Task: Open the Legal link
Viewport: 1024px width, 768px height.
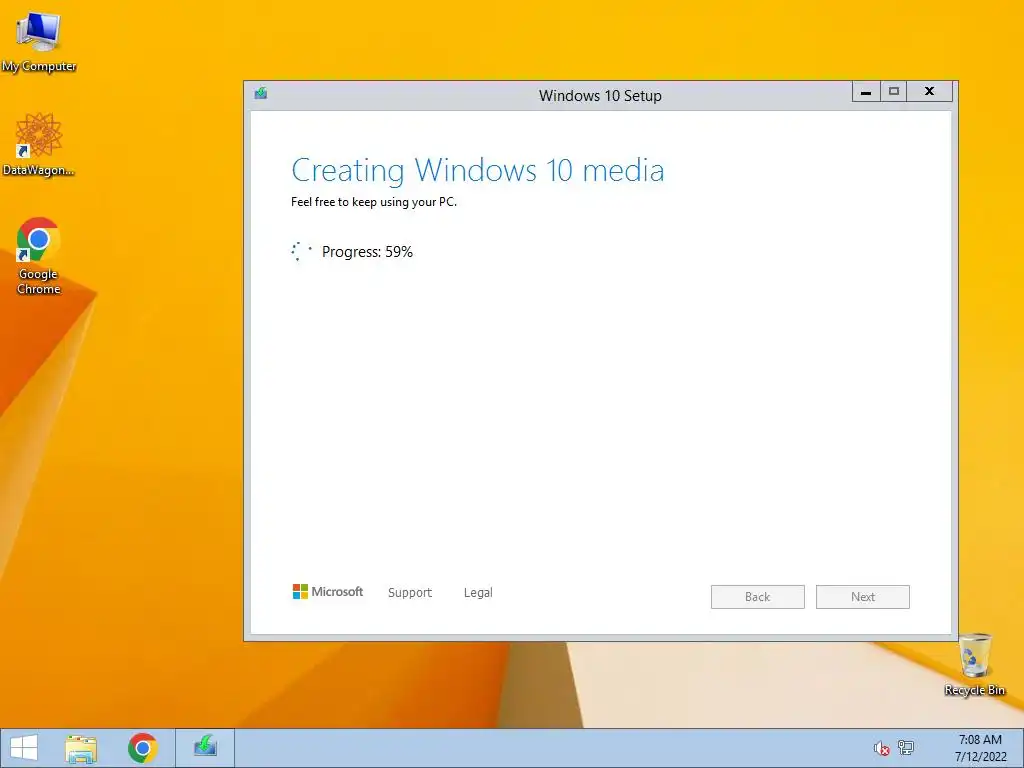Action: click(478, 592)
